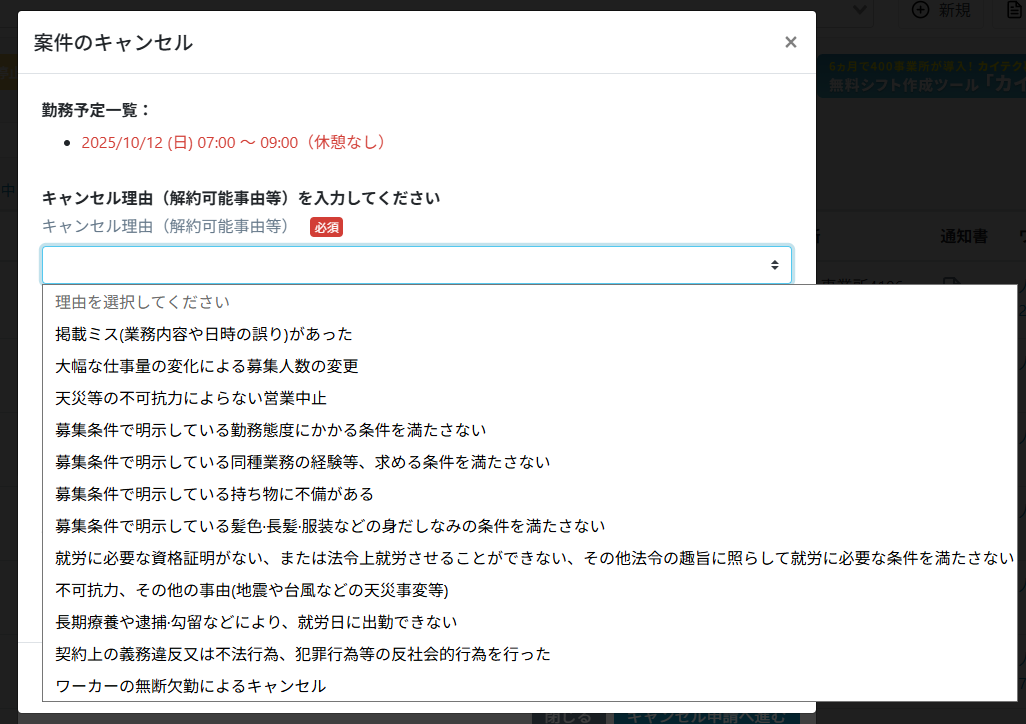Click the document icon in the top right corner
Viewport: 1026px width, 724px height.
coord(1014,12)
